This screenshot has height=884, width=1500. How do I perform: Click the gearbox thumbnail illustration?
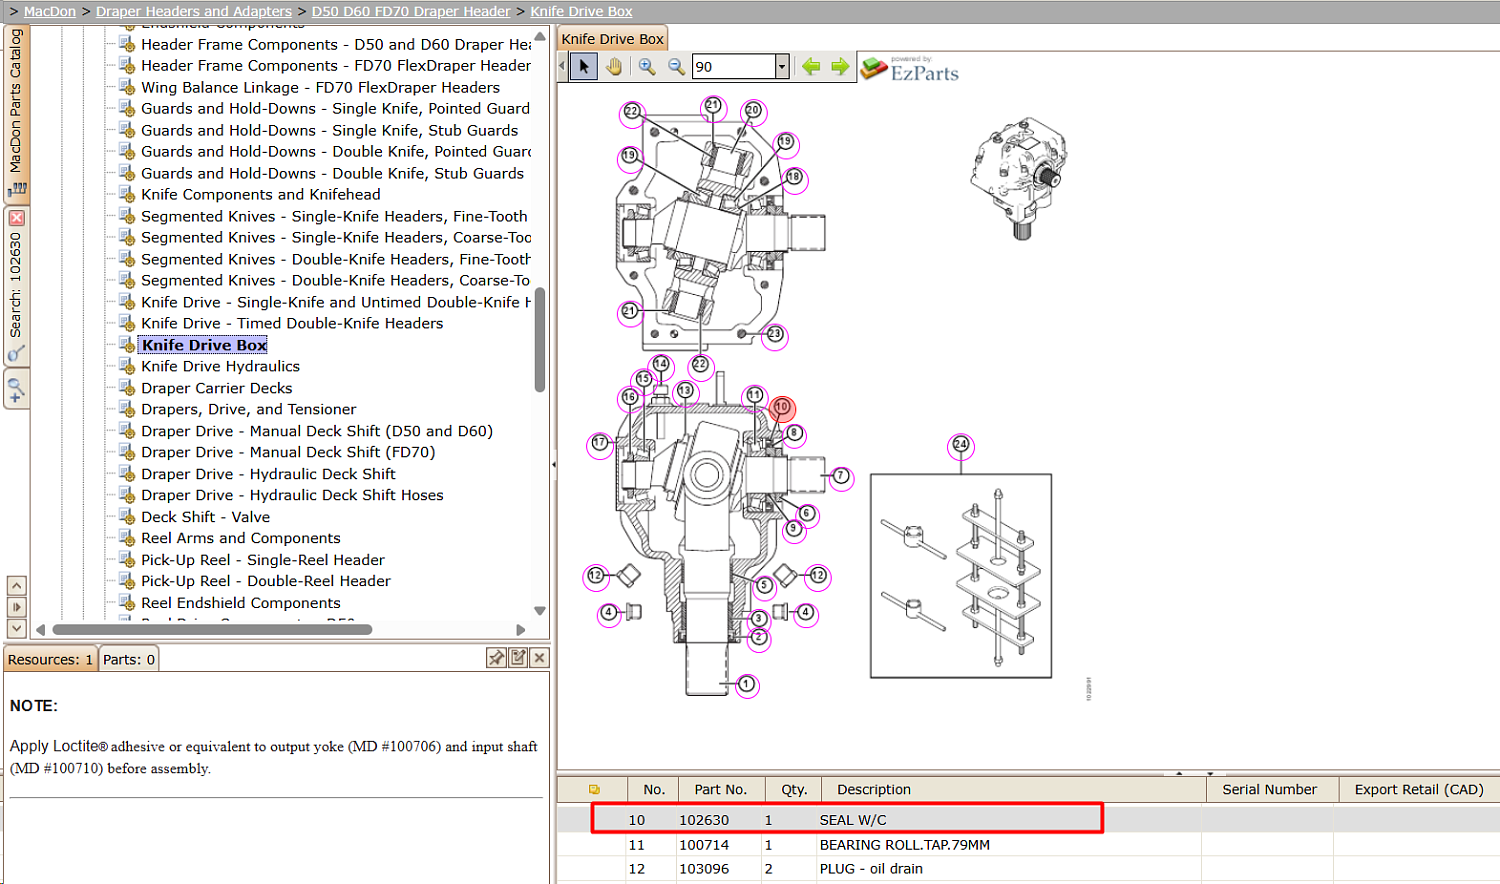1019,178
